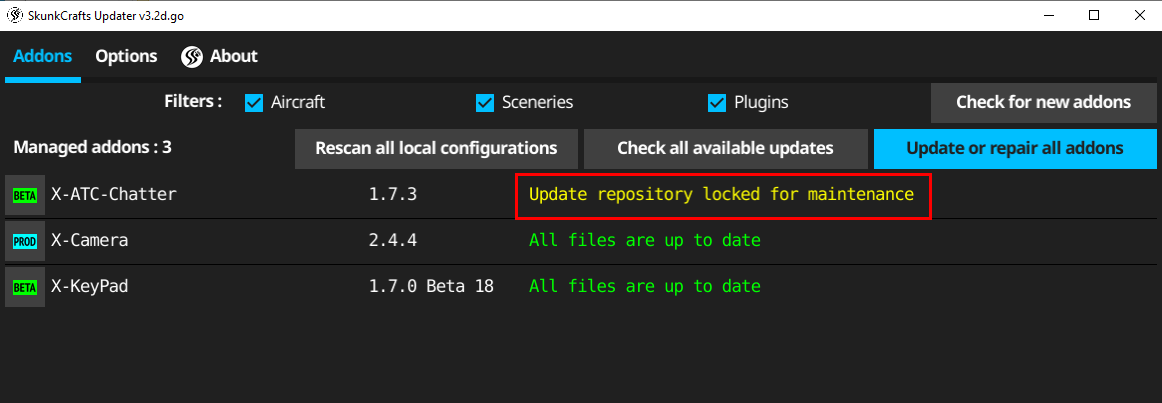1162x403 pixels.
Task: Click the BETA badge icon beside X-KeyPad
Action: (x=24, y=287)
